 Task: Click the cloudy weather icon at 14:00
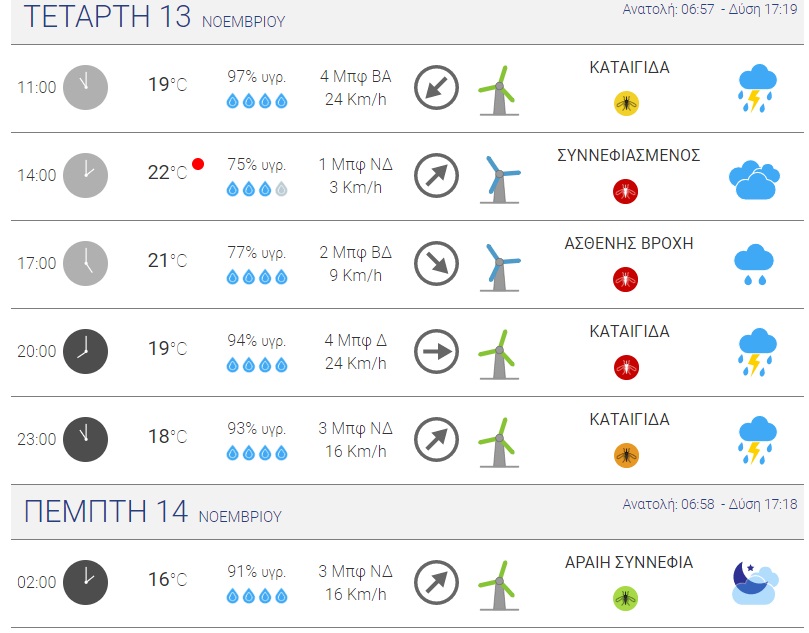tap(753, 177)
